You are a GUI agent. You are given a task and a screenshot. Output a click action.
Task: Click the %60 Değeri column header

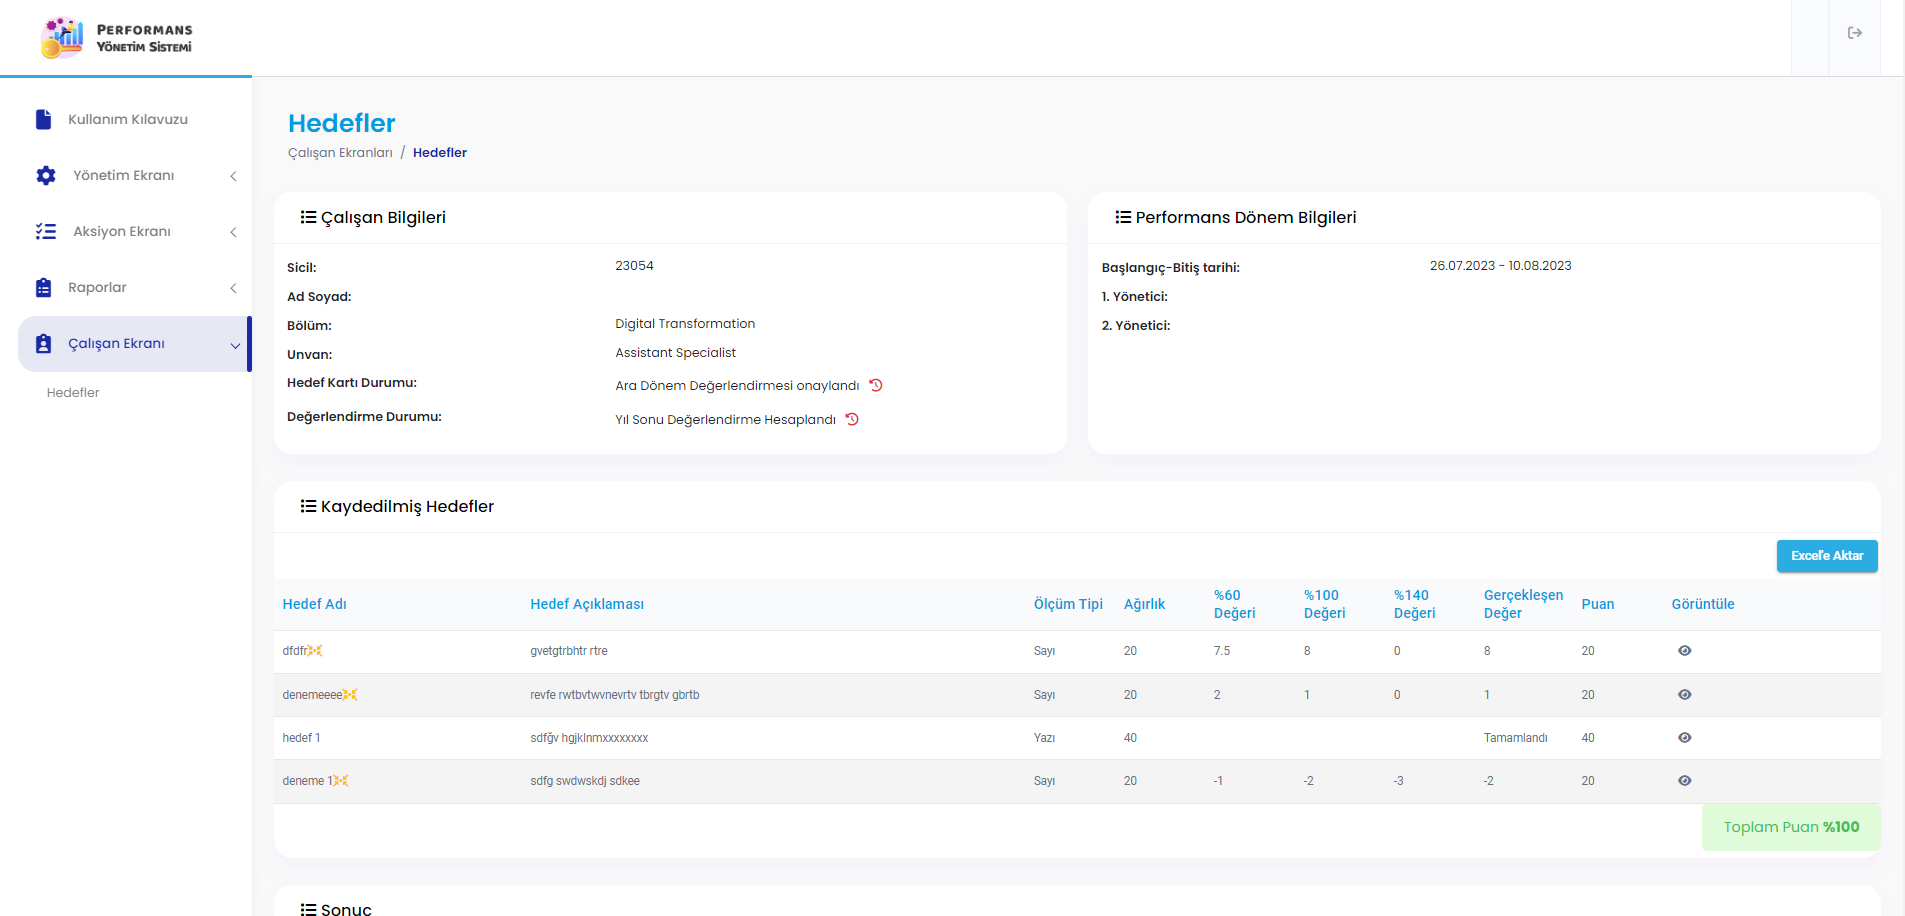pyautogui.click(x=1234, y=604)
